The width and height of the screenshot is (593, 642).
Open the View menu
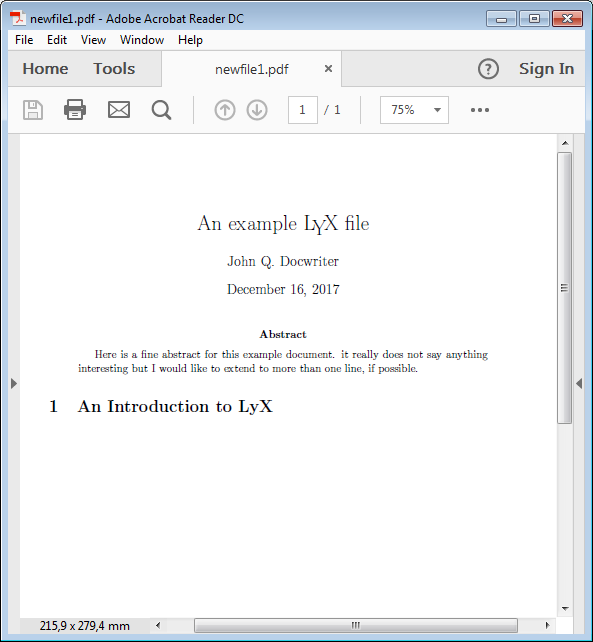tap(93, 40)
